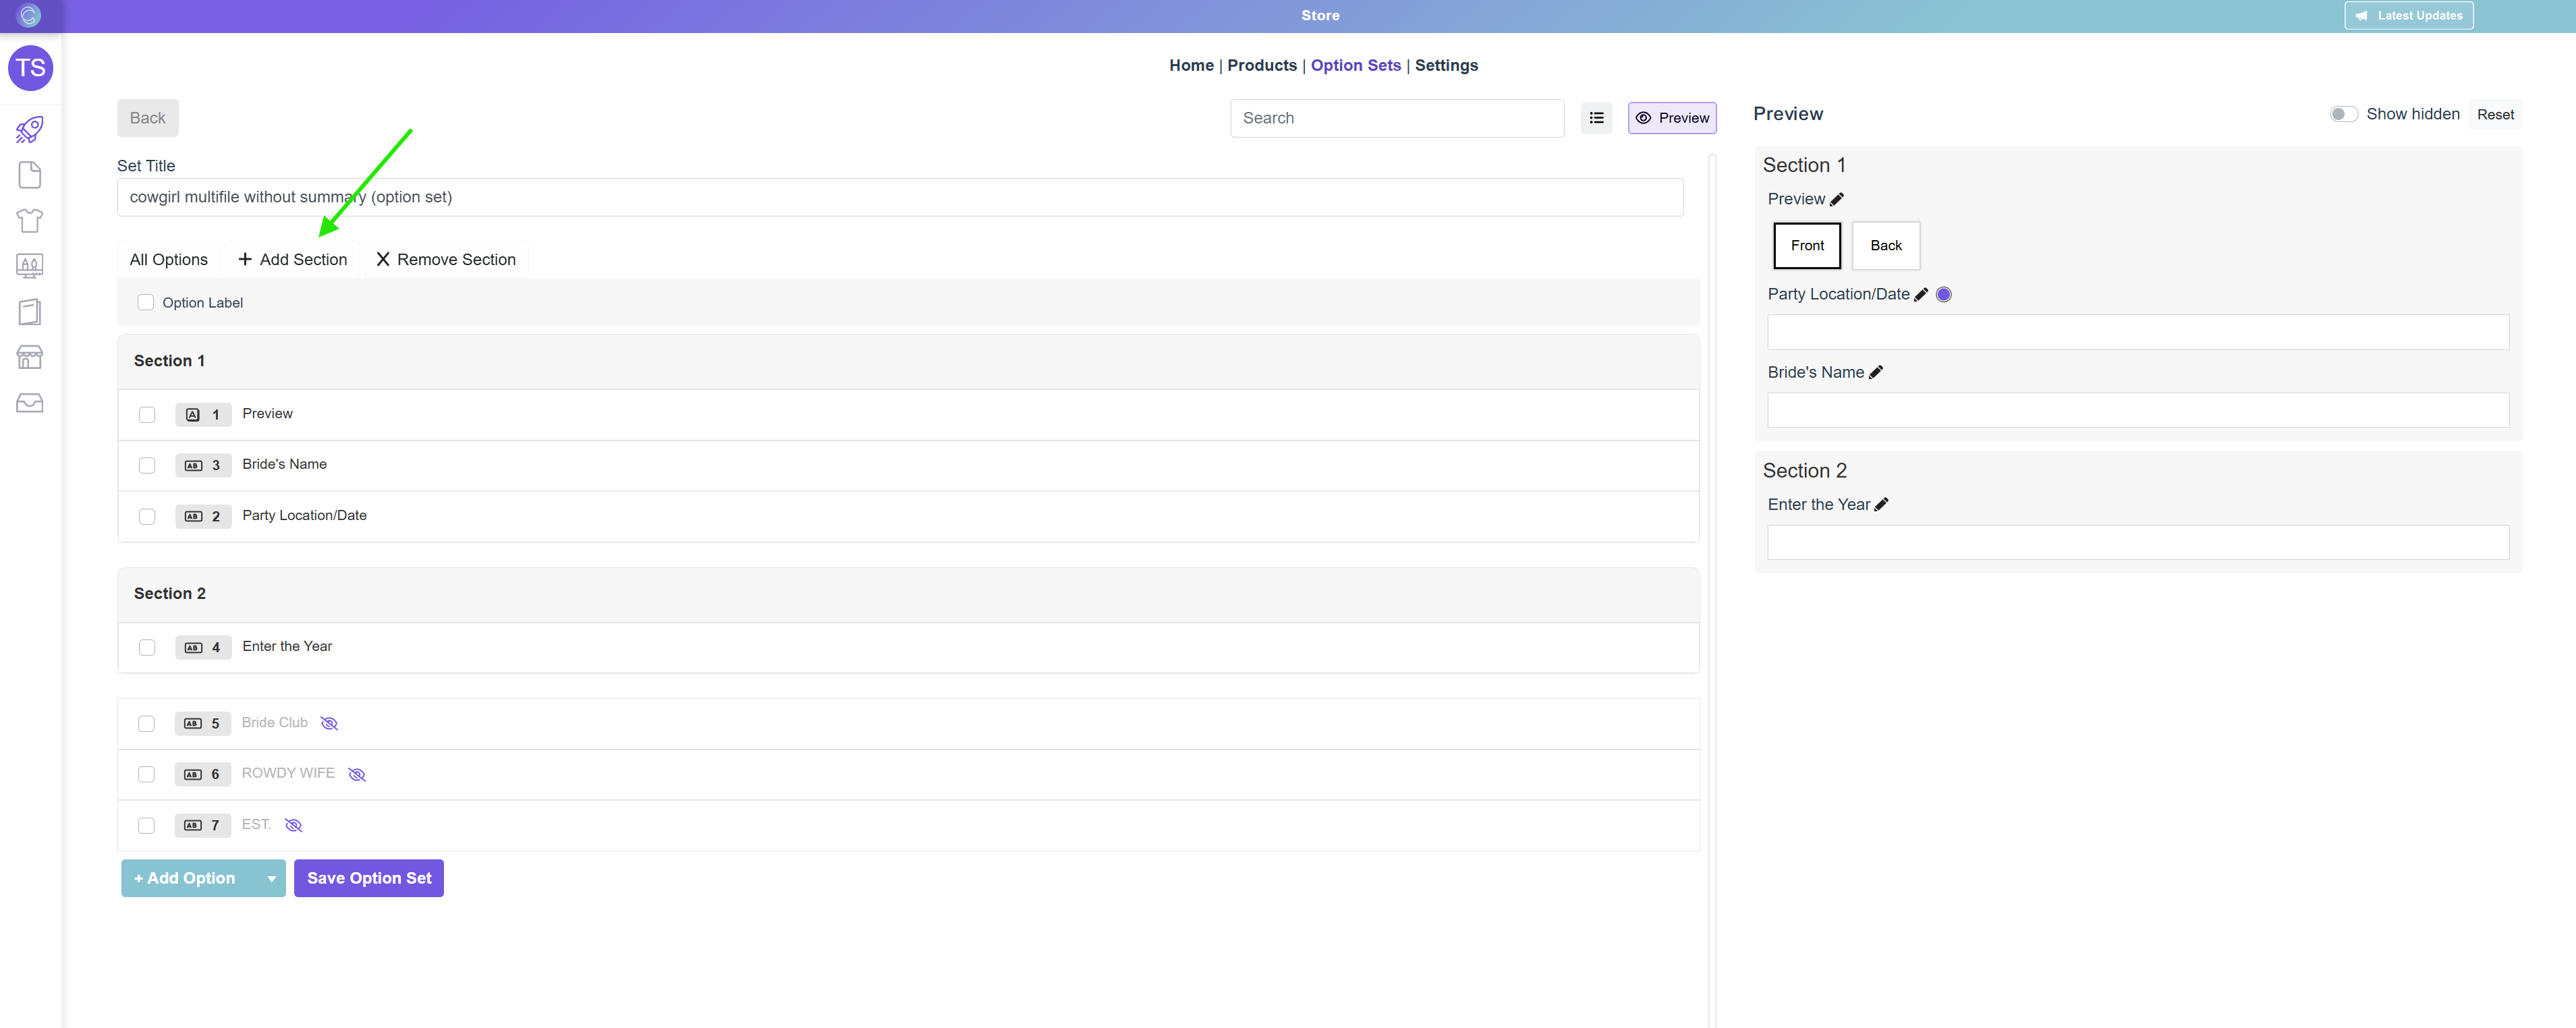The image size is (2576, 1028).
Task: Click the purple dot beside Party Location/Date
Action: [x=1943, y=294]
